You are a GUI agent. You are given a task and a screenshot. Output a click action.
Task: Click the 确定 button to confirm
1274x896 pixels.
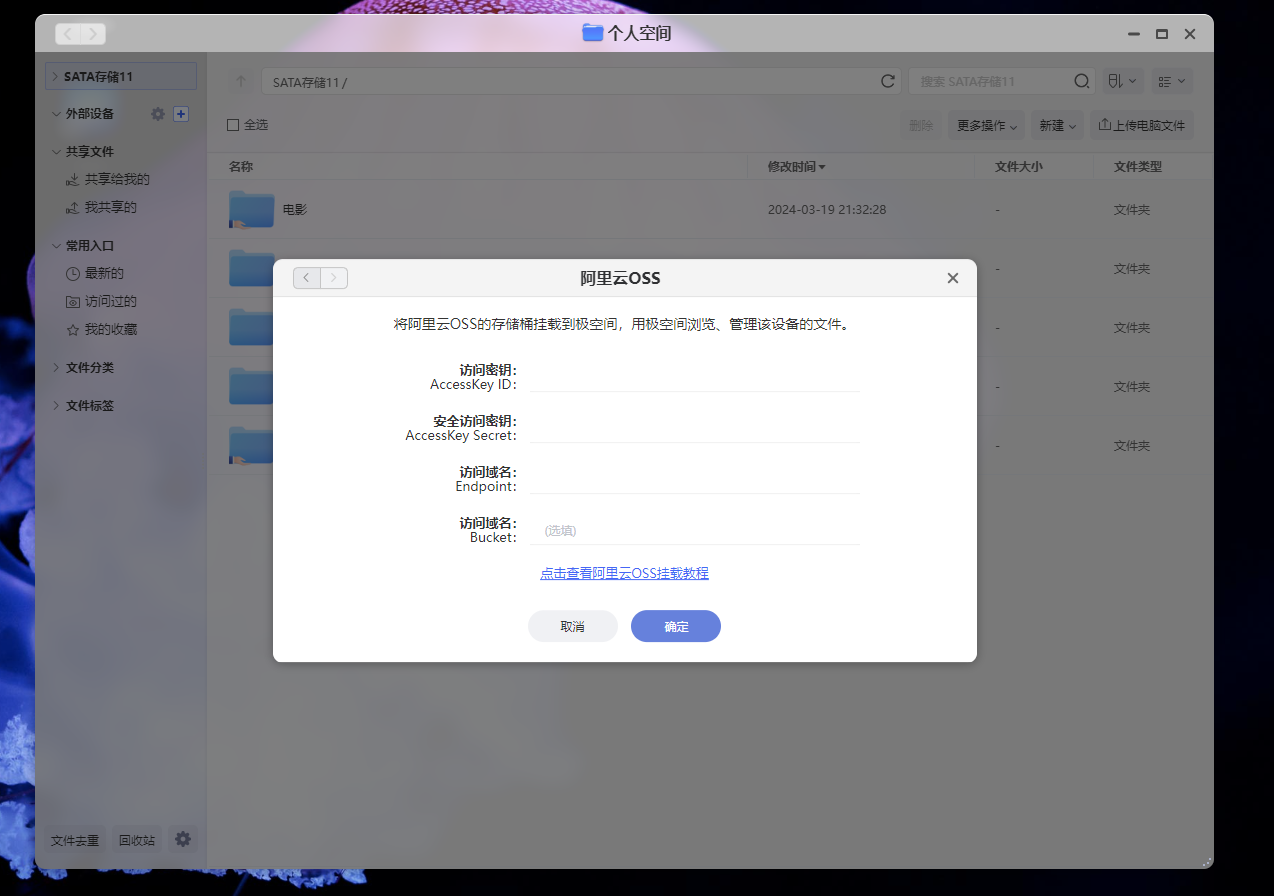[675, 625]
